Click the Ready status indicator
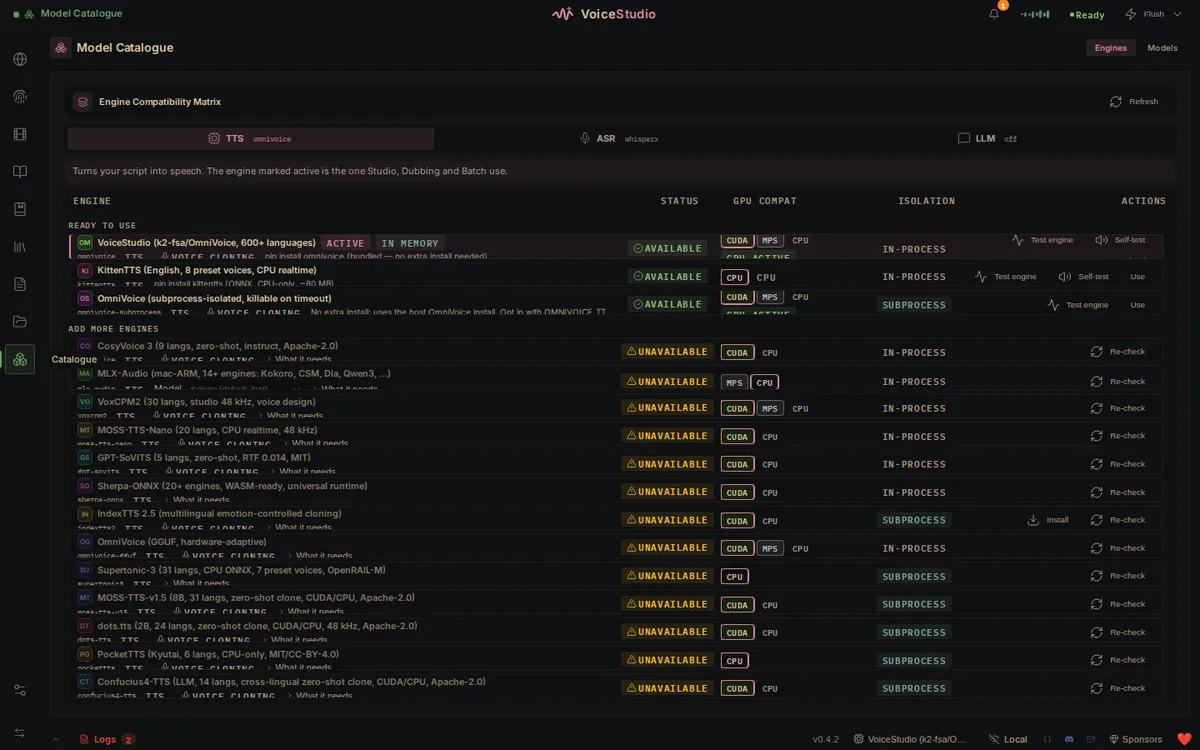 1087,15
